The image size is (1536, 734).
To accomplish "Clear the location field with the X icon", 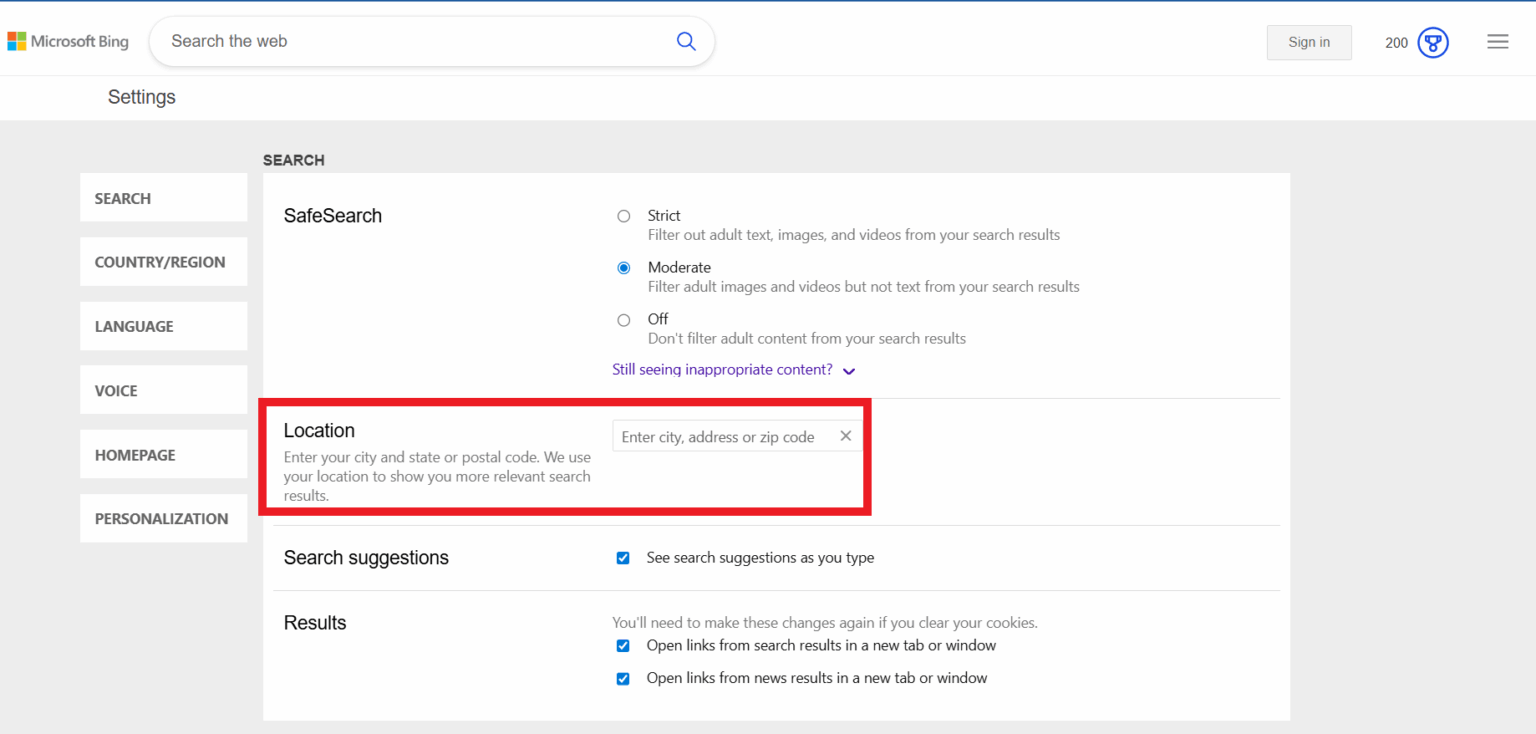I will 845,435.
